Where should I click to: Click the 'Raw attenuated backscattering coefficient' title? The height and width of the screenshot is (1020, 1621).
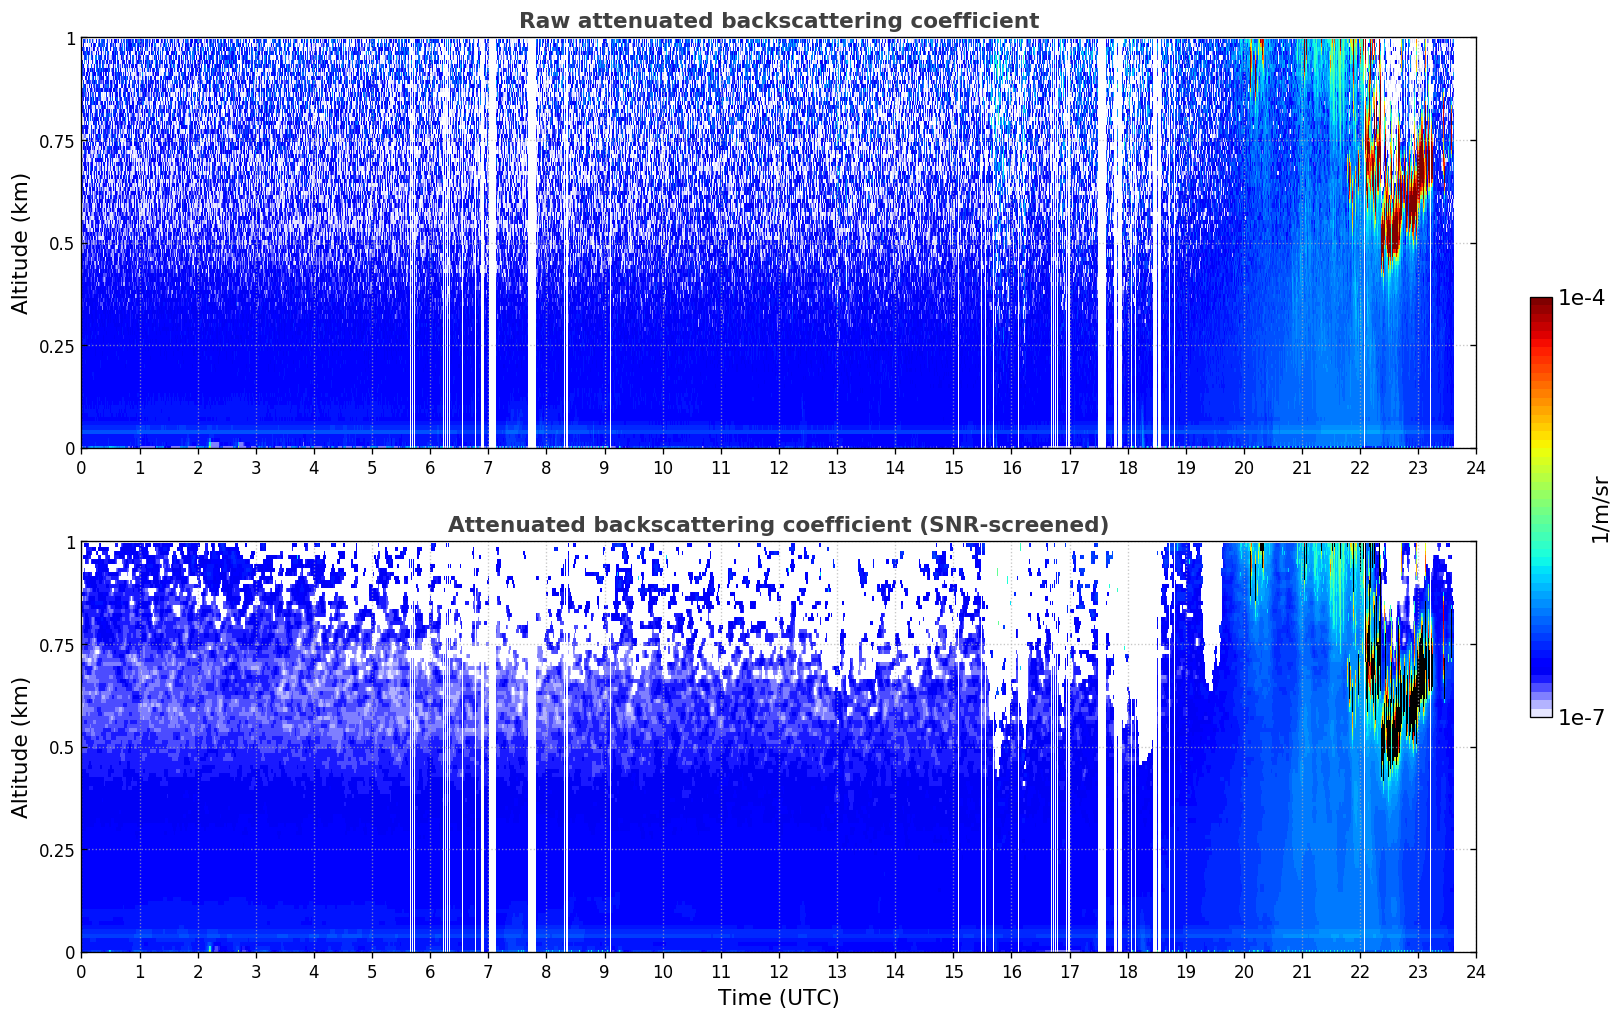point(778,21)
